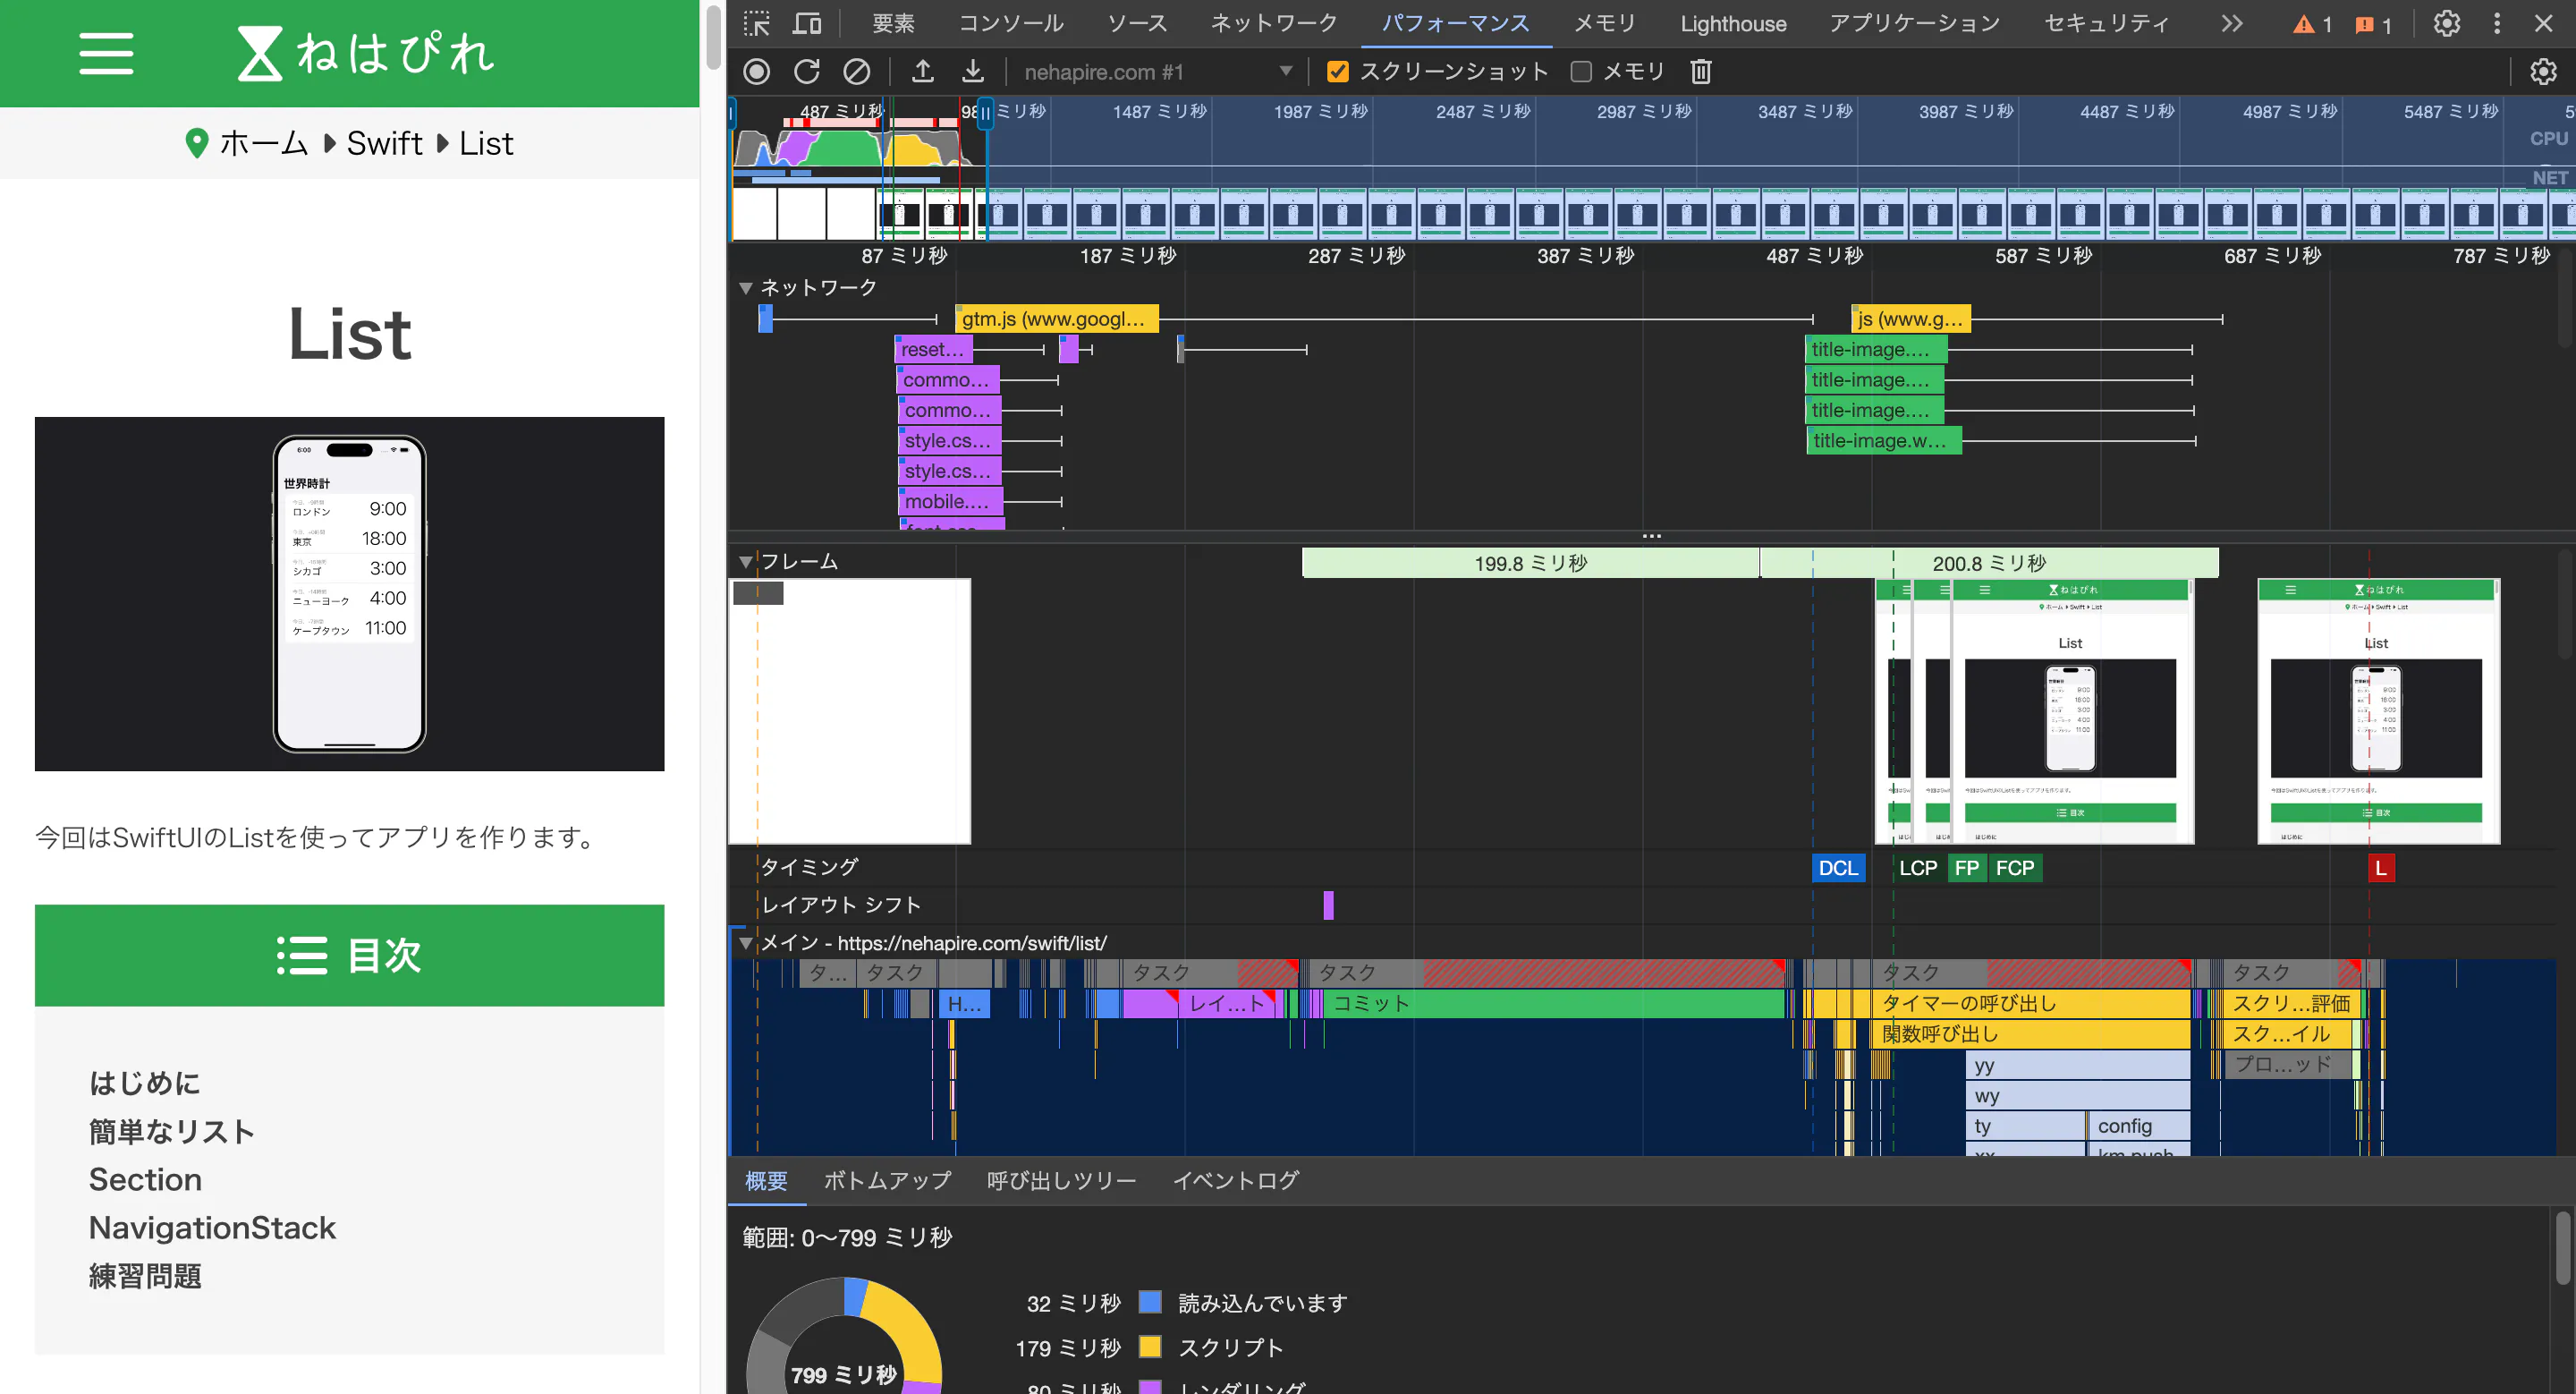Jump to NavigationStack contents link
Image resolution: width=2576 pixels, height=1394 pixels.
[x=212, y=1228]
